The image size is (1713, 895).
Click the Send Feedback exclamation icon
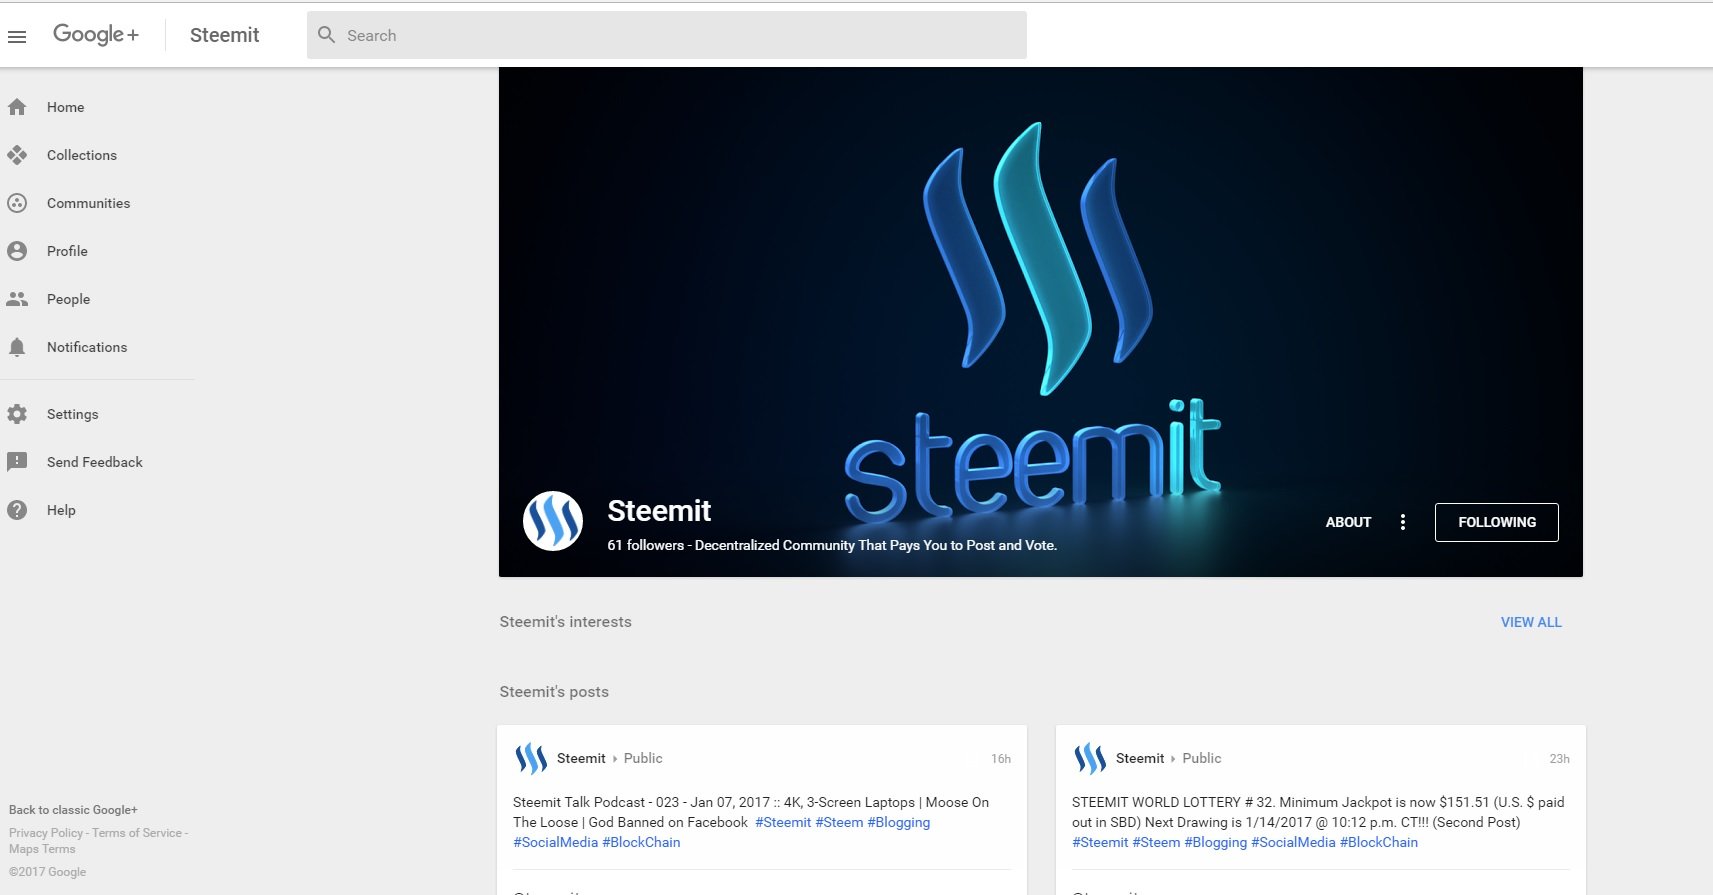click(x=17, y=462)
